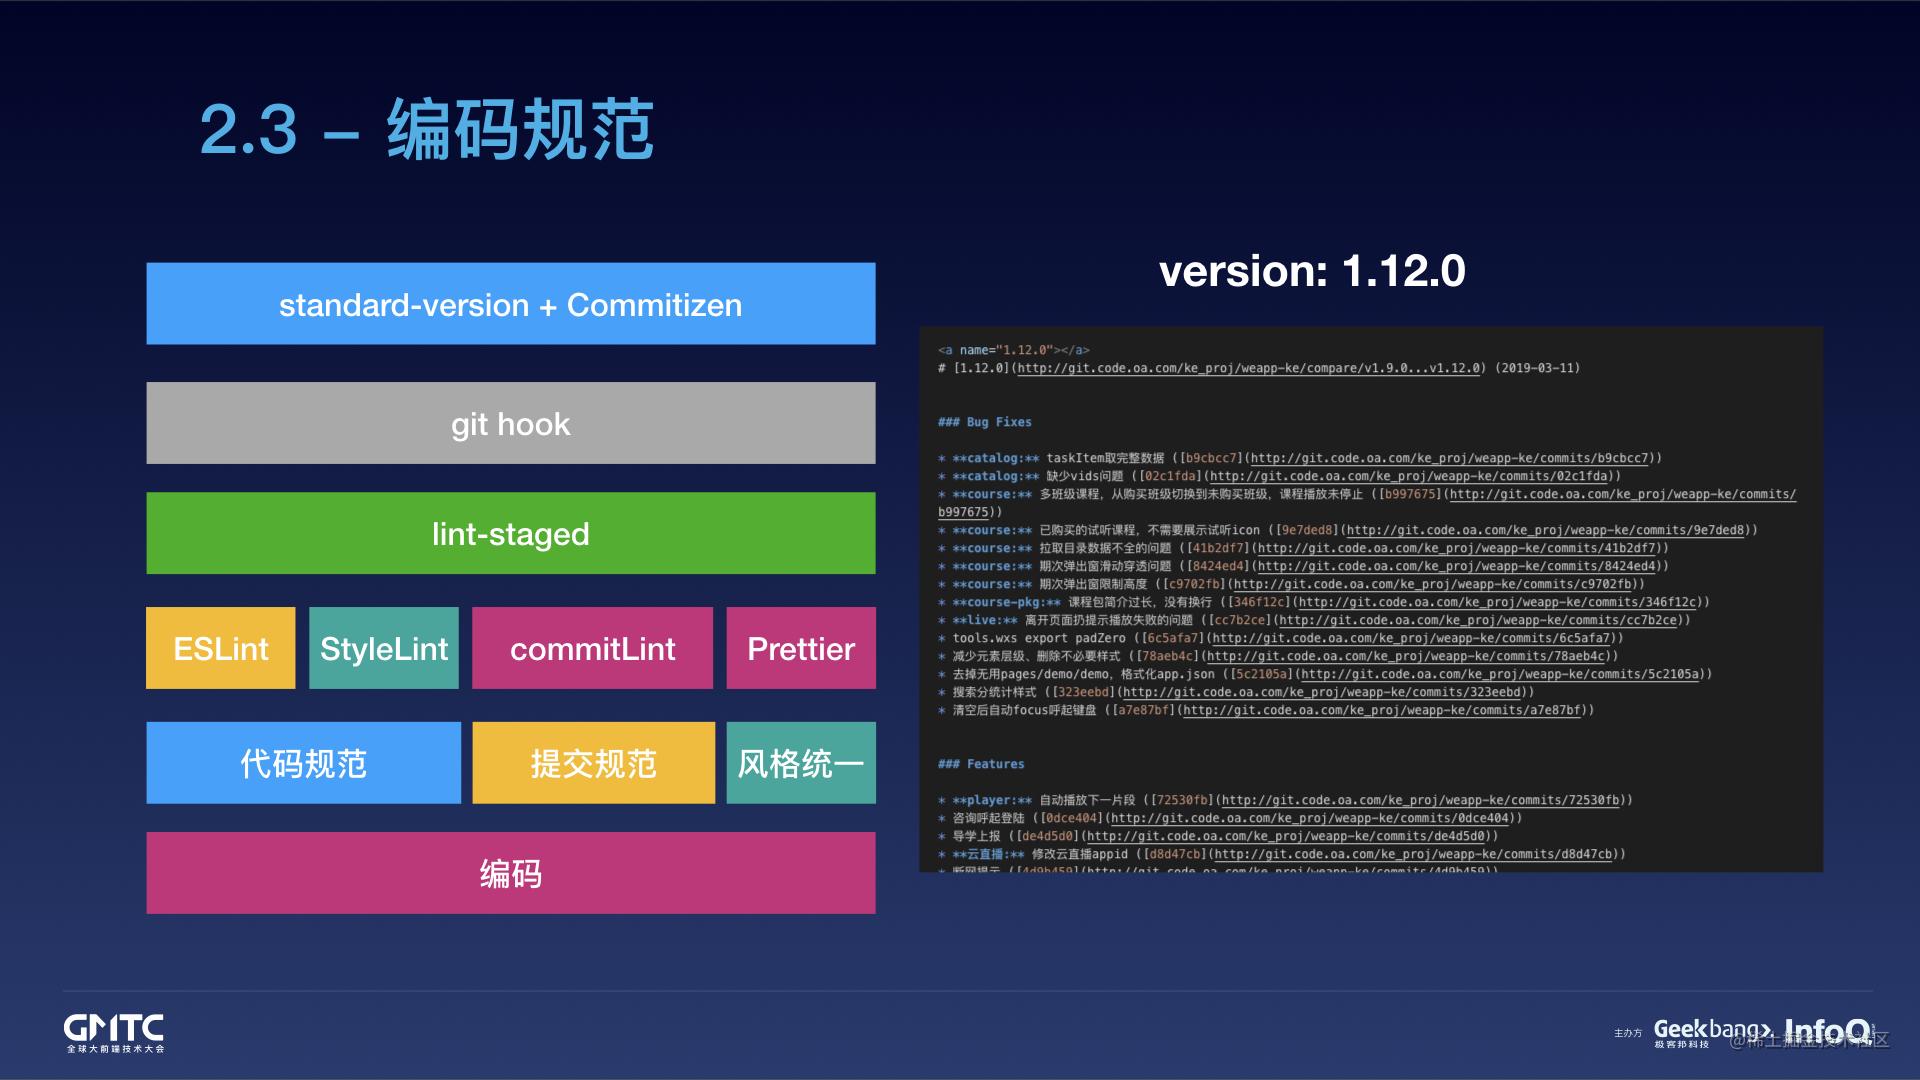Click the Prettier icon block
This screenshot has height=1080, width=1920.
[x=799, y=647]
